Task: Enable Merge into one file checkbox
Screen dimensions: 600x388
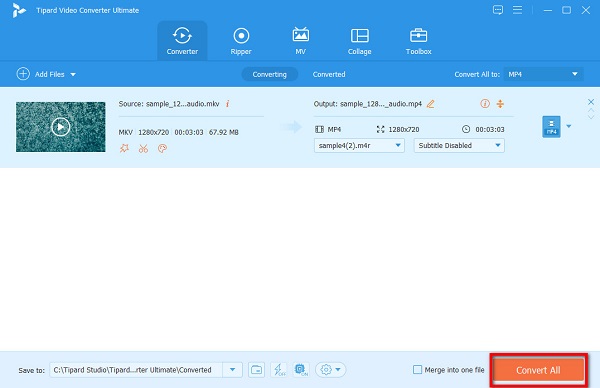Action: click(417, 370)
